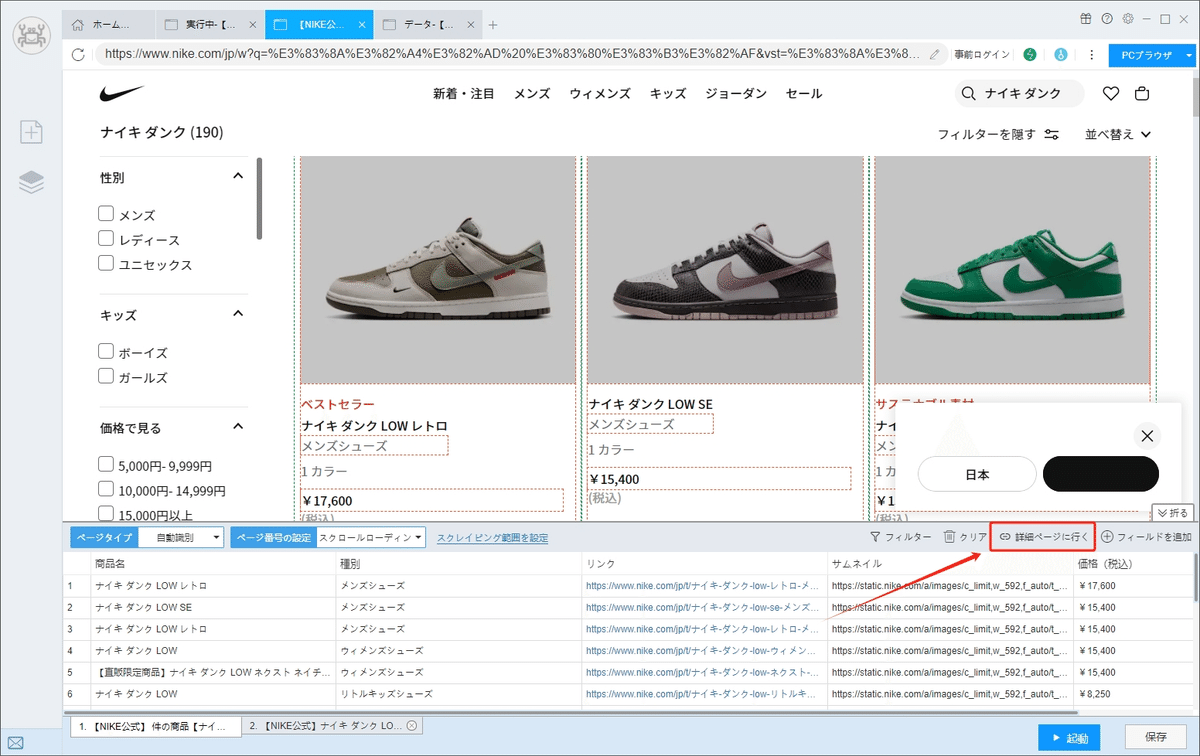This screenshot has width=1200, height=756.
Task: Open the layers stack icon in sidebar
Action: (x=32, y=182)
